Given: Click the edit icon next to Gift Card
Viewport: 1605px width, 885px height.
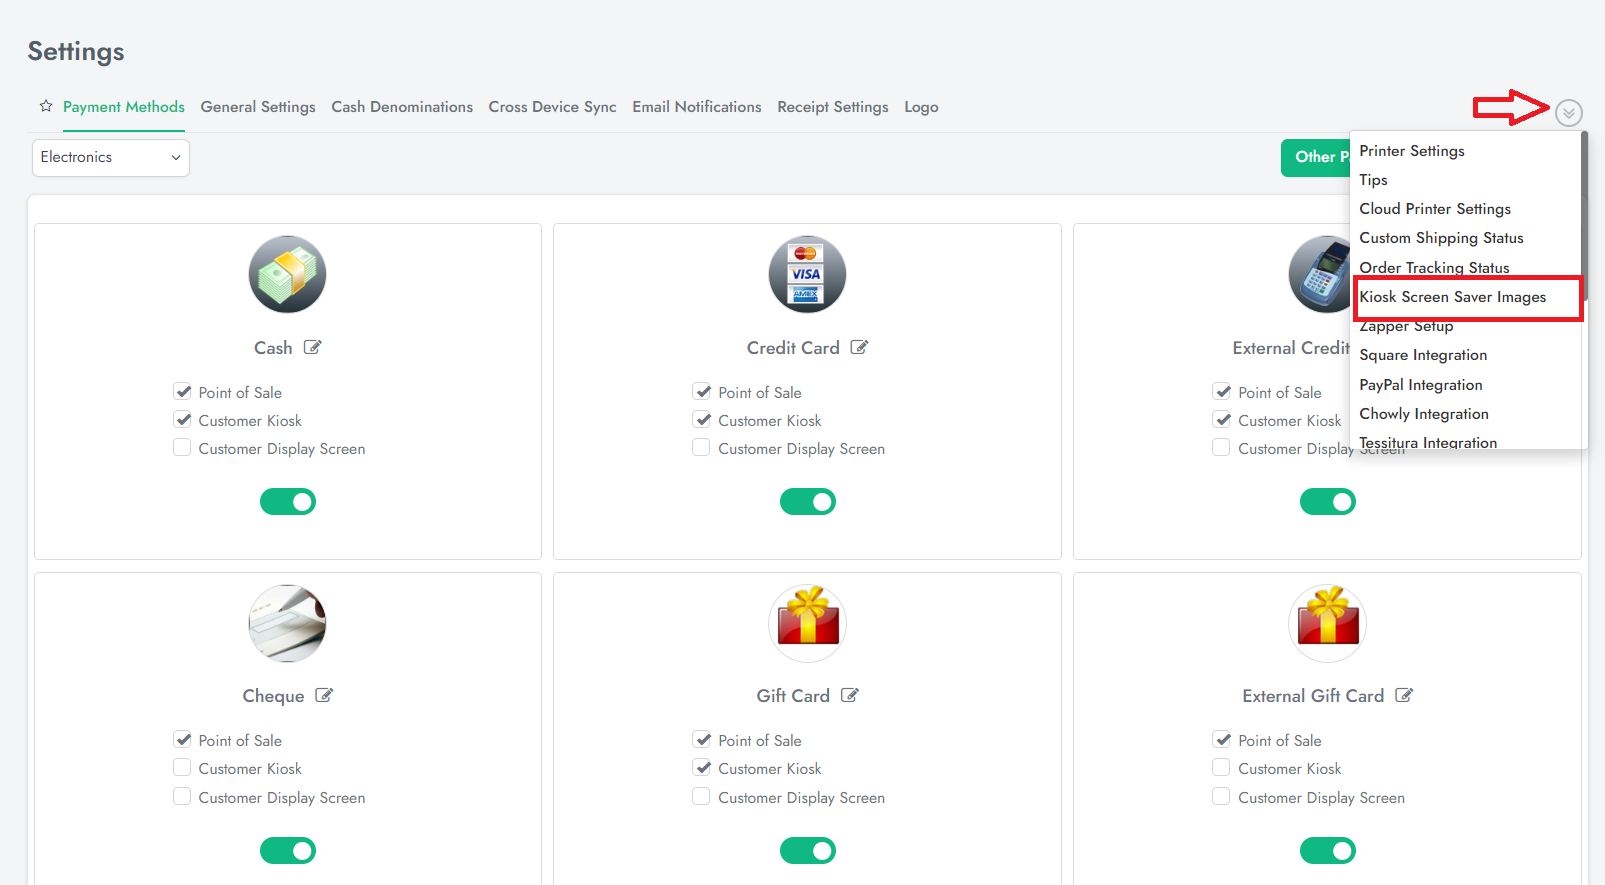Looking at the screenshot, I should coord(849,696).
